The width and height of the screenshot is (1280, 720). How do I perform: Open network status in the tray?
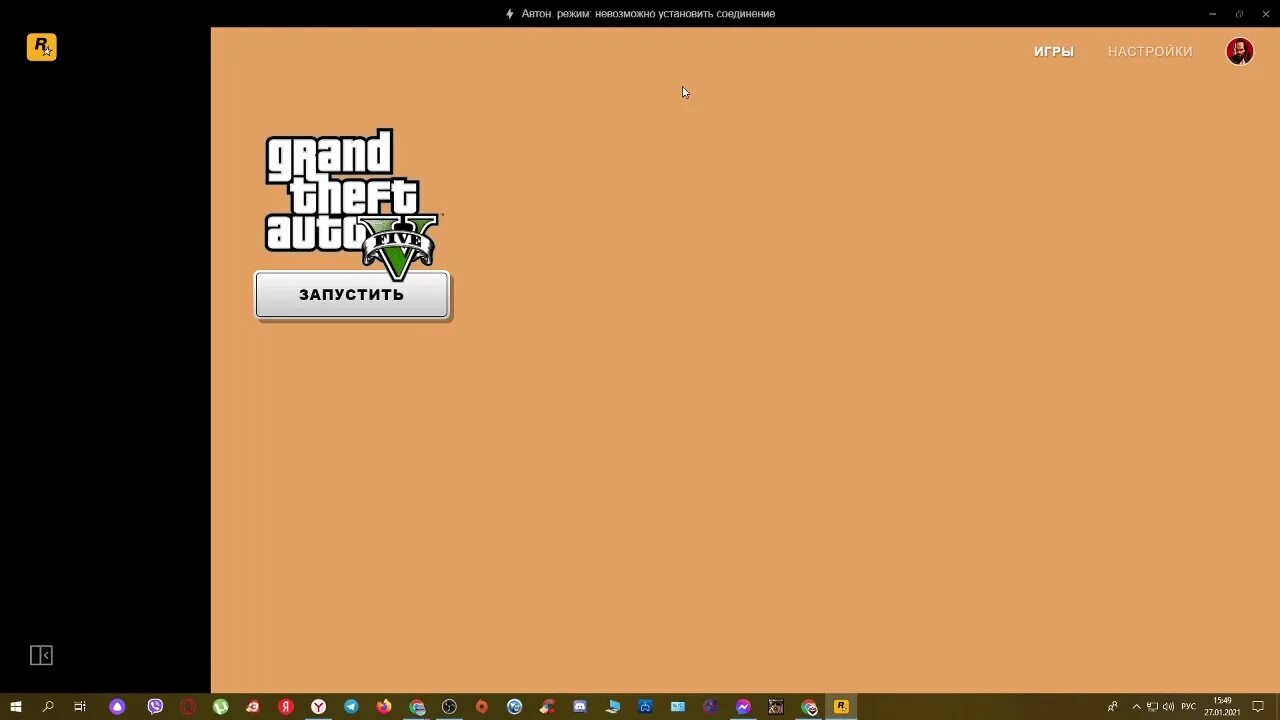(x=1152, y=707)
